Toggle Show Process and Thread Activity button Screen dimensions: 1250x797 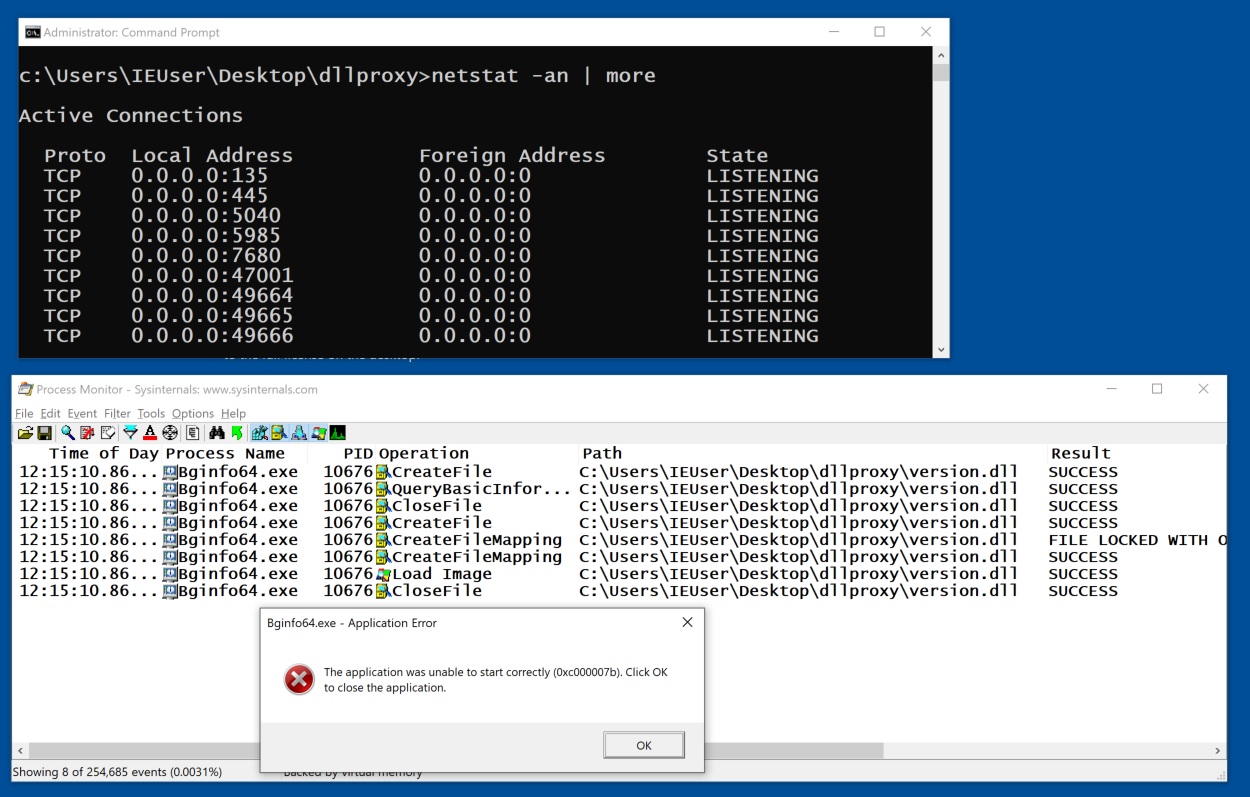(x=318, y=433)
